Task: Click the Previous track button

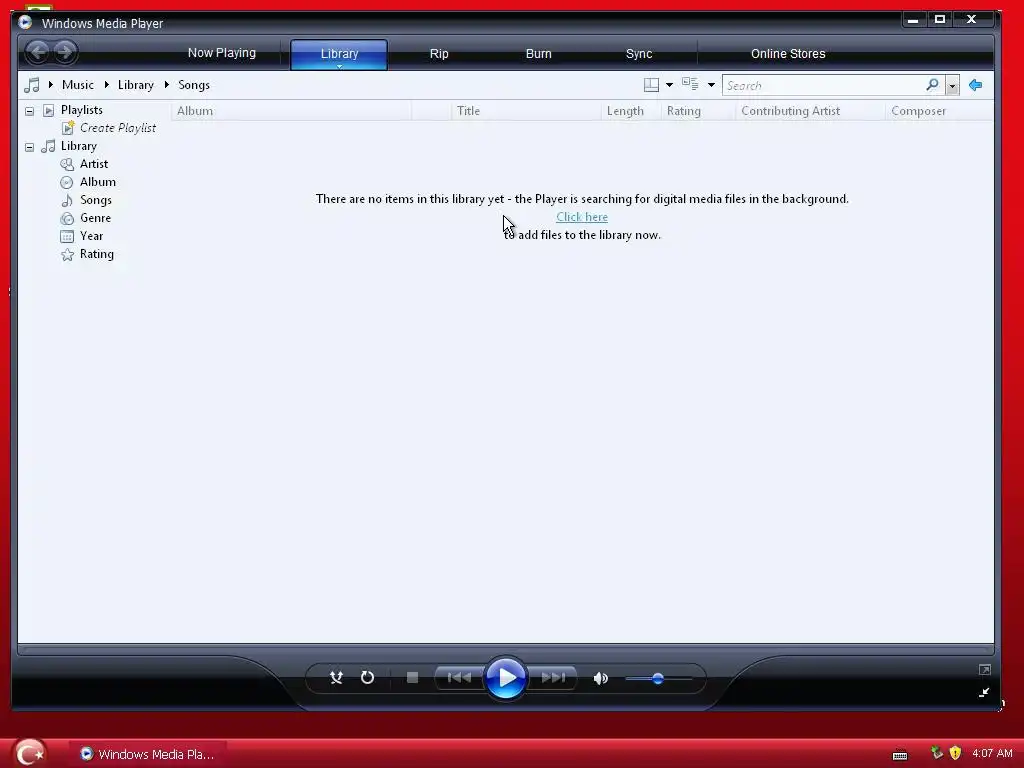Action: click(x=459, y=678)
